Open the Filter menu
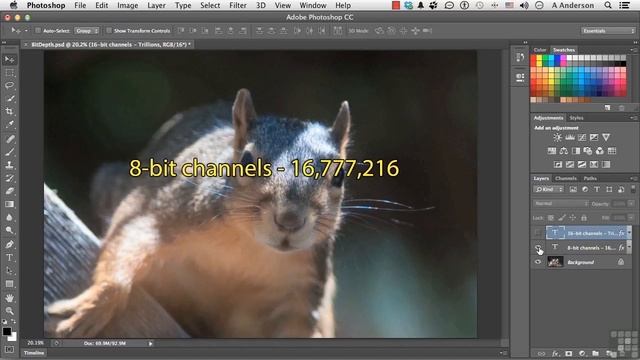 point(238,5)
